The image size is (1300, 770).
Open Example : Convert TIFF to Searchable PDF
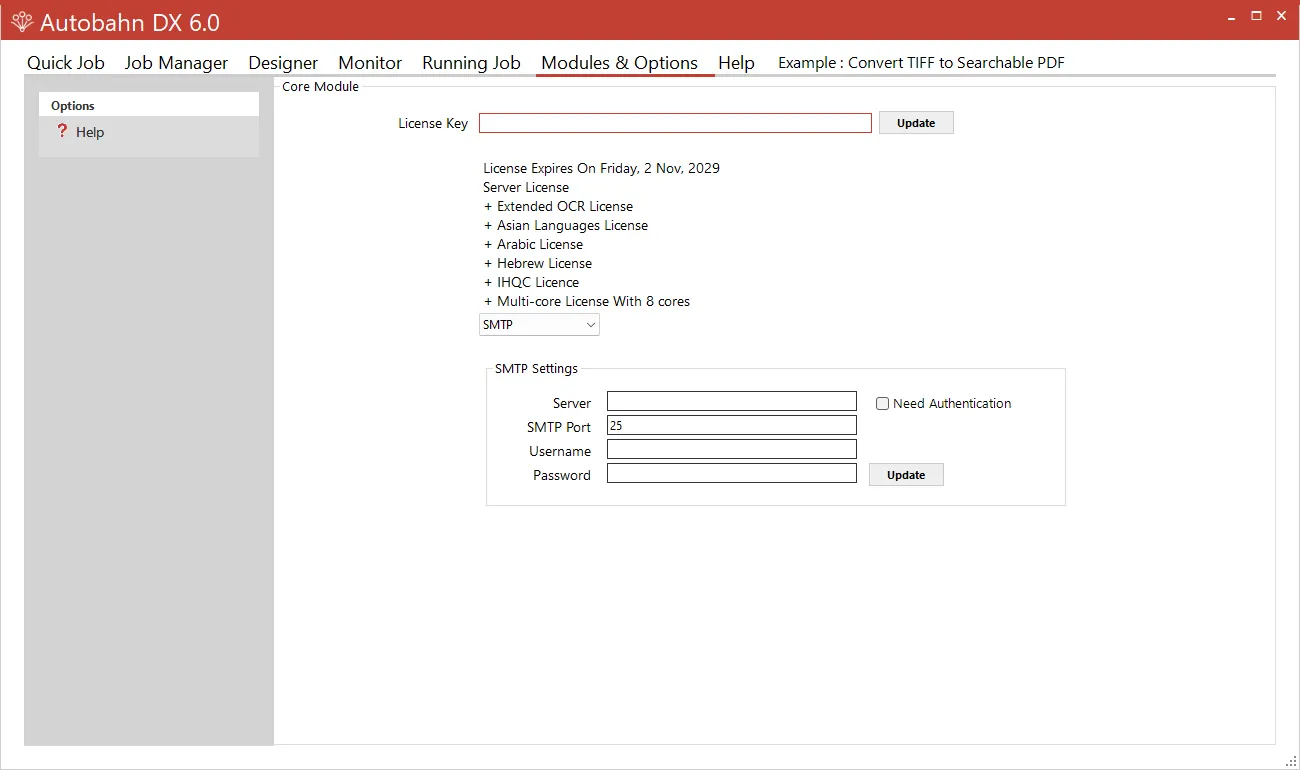pos(921,62)
